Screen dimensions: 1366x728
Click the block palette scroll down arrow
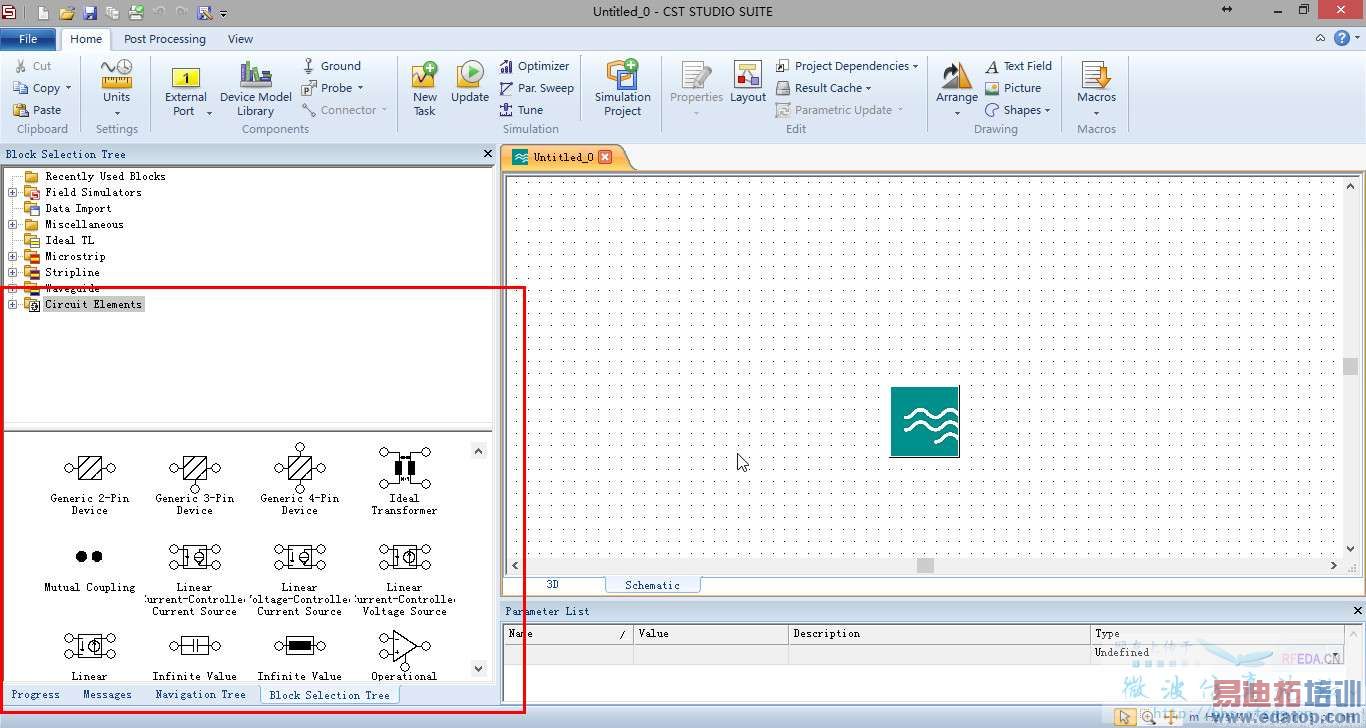coord(478,668)
